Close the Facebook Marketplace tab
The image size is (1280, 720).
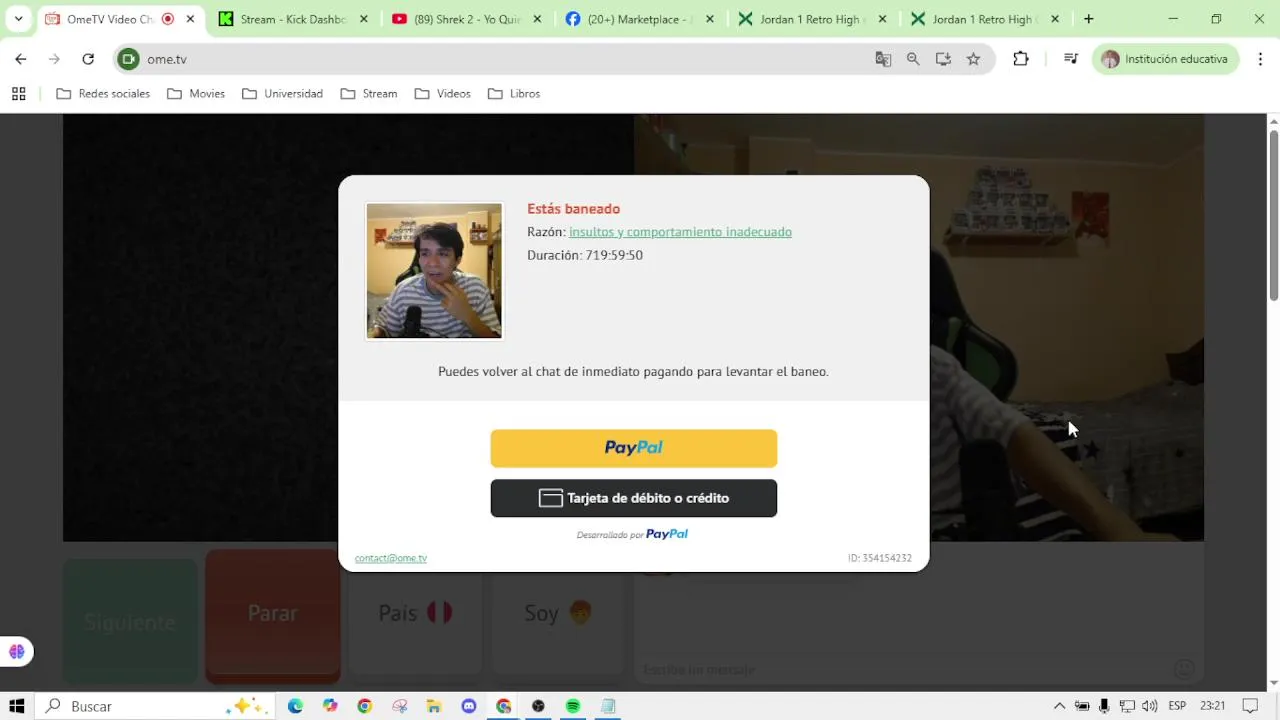(710, 19)
